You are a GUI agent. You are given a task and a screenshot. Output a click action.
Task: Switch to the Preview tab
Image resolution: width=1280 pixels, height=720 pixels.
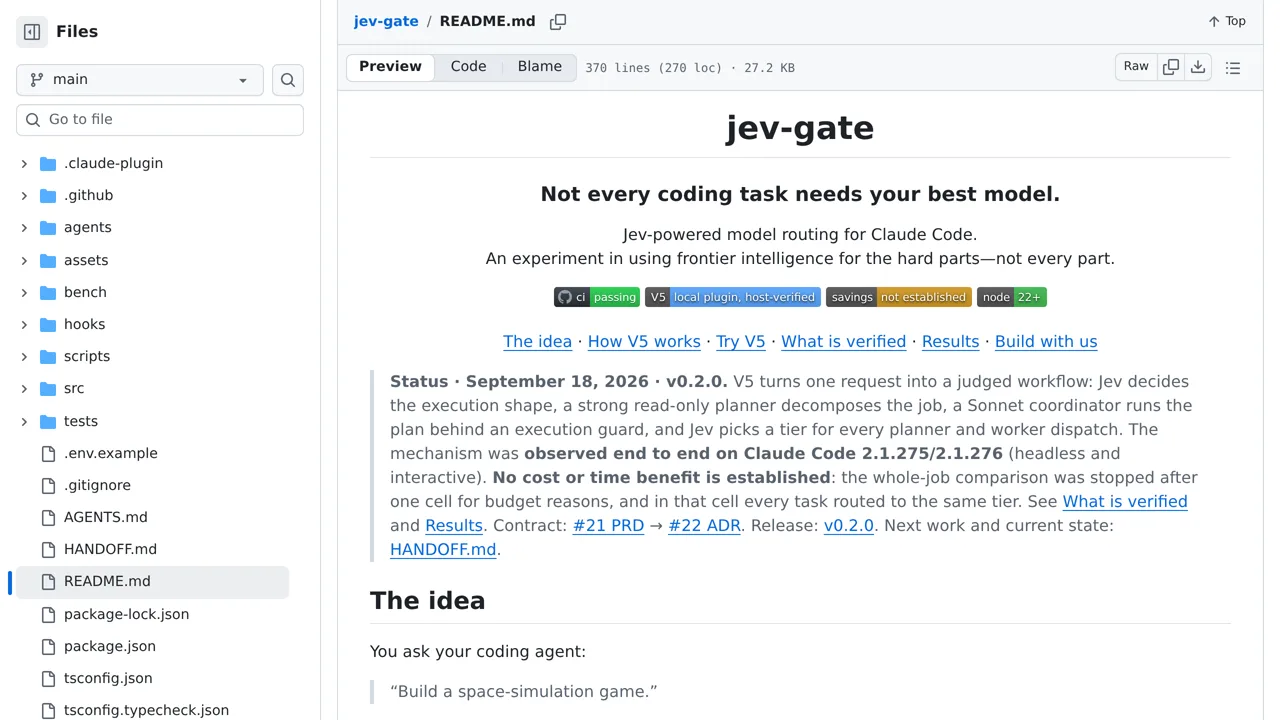click(390, 67)
